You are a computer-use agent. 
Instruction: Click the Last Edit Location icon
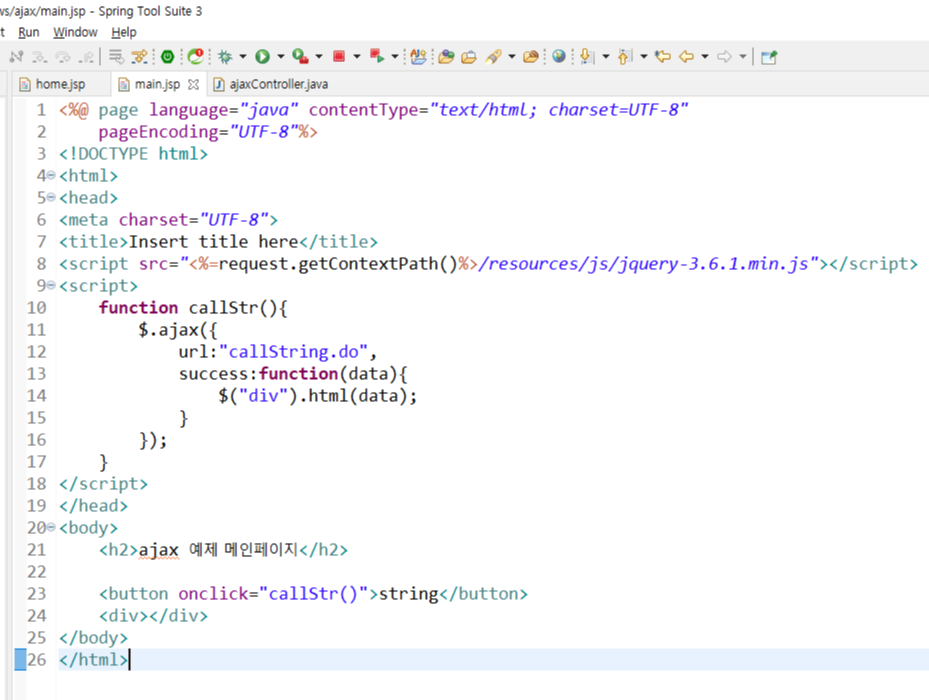coord(663,57)
